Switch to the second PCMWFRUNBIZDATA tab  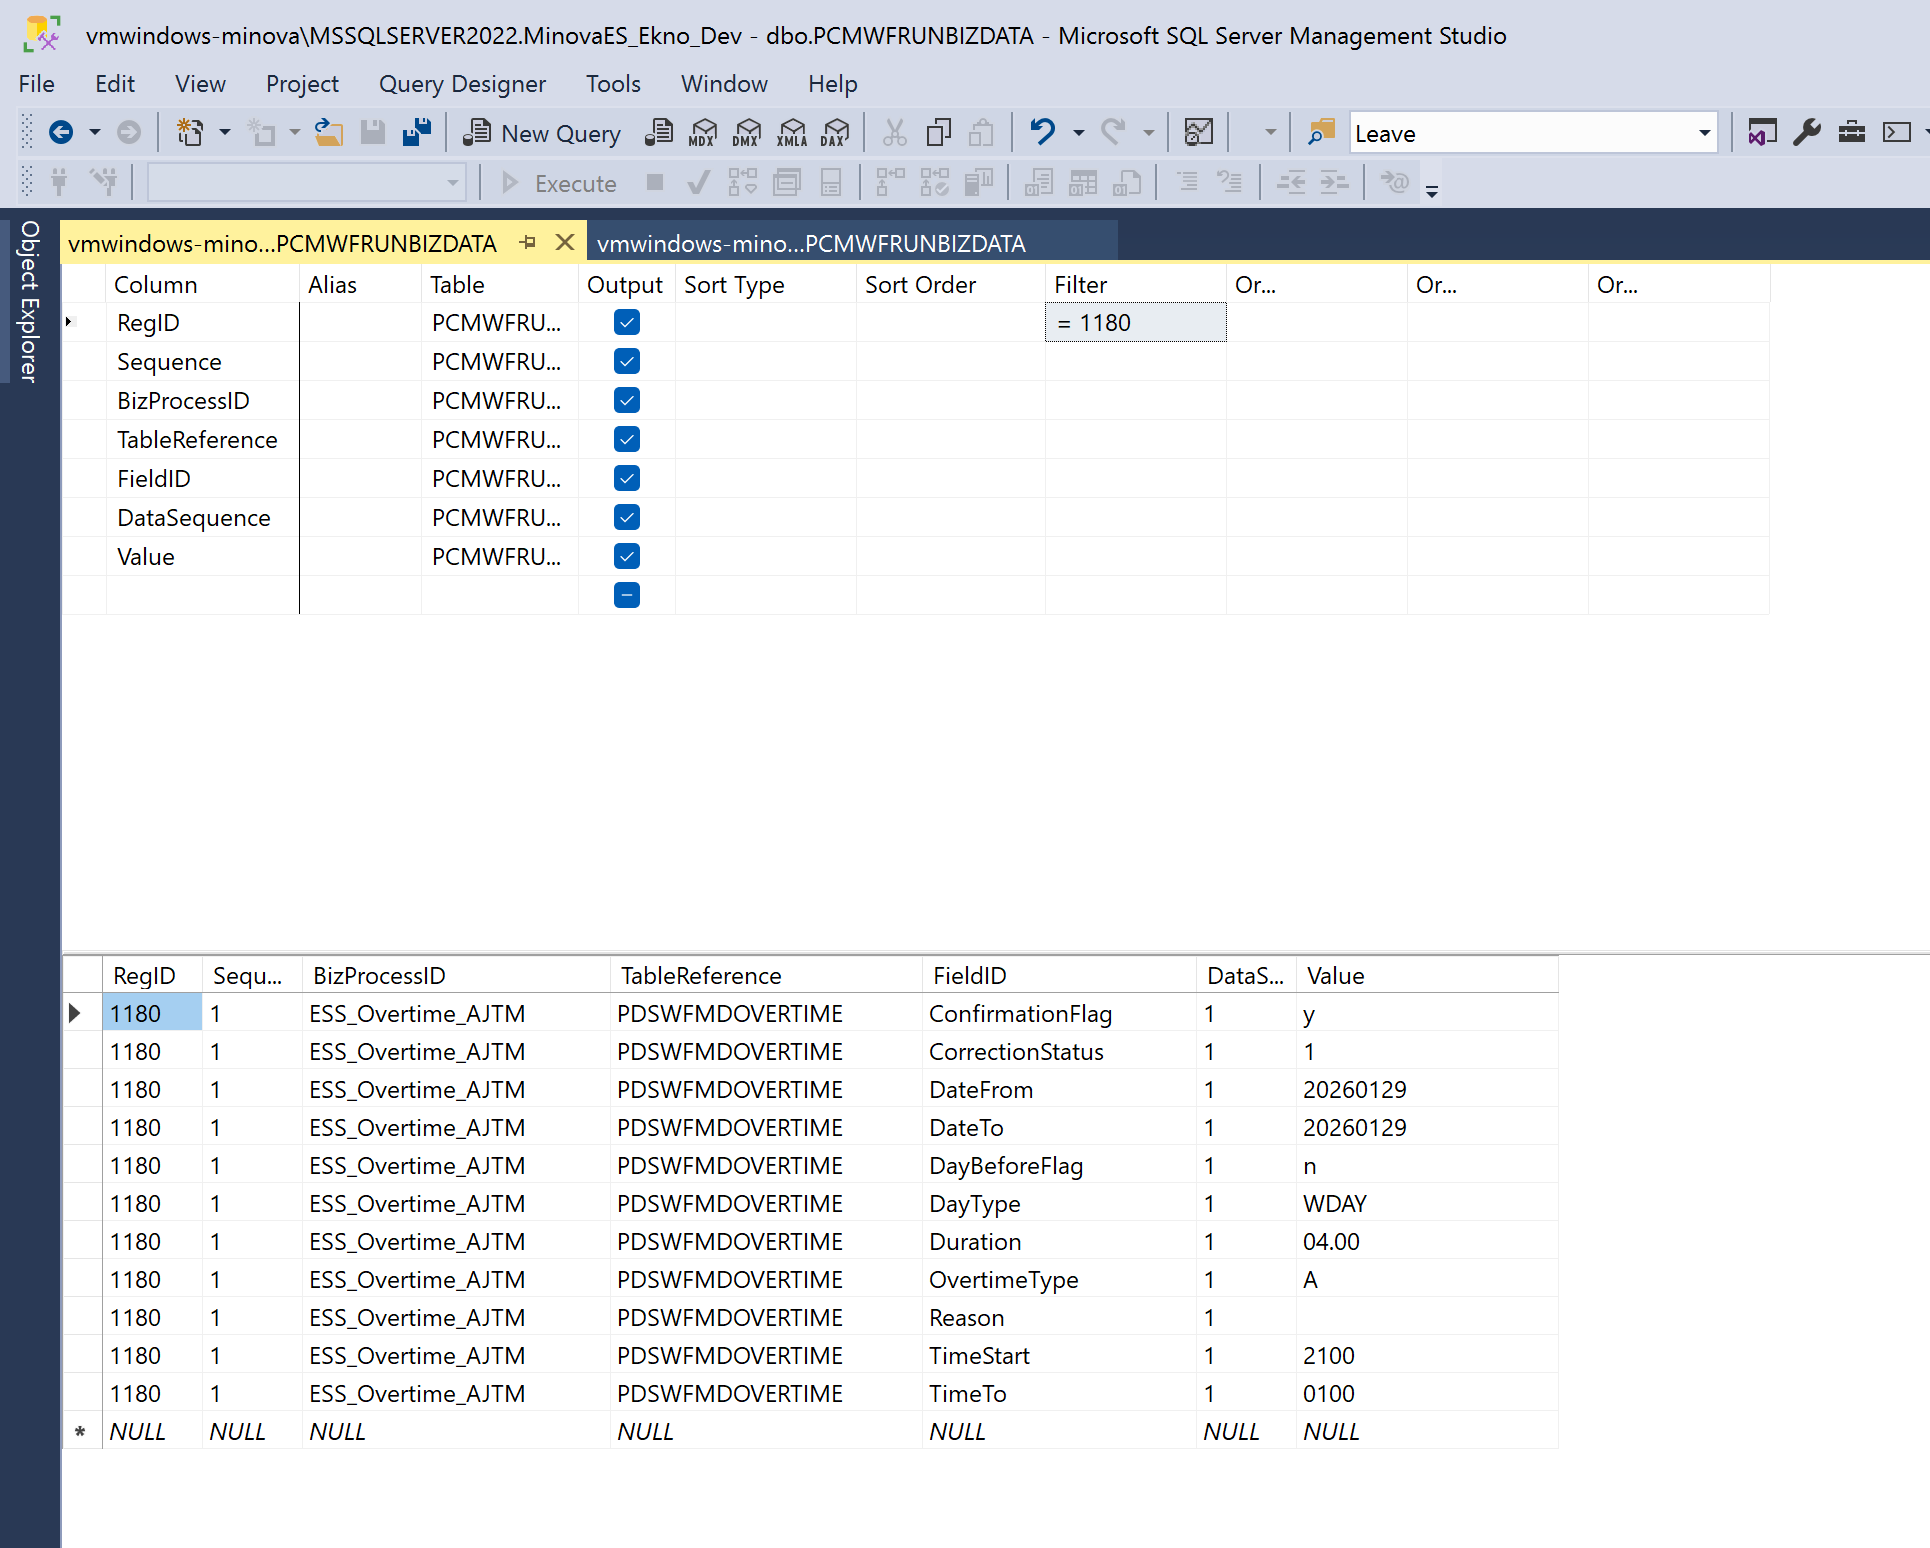pyautogui.click(x=811, y=244)
